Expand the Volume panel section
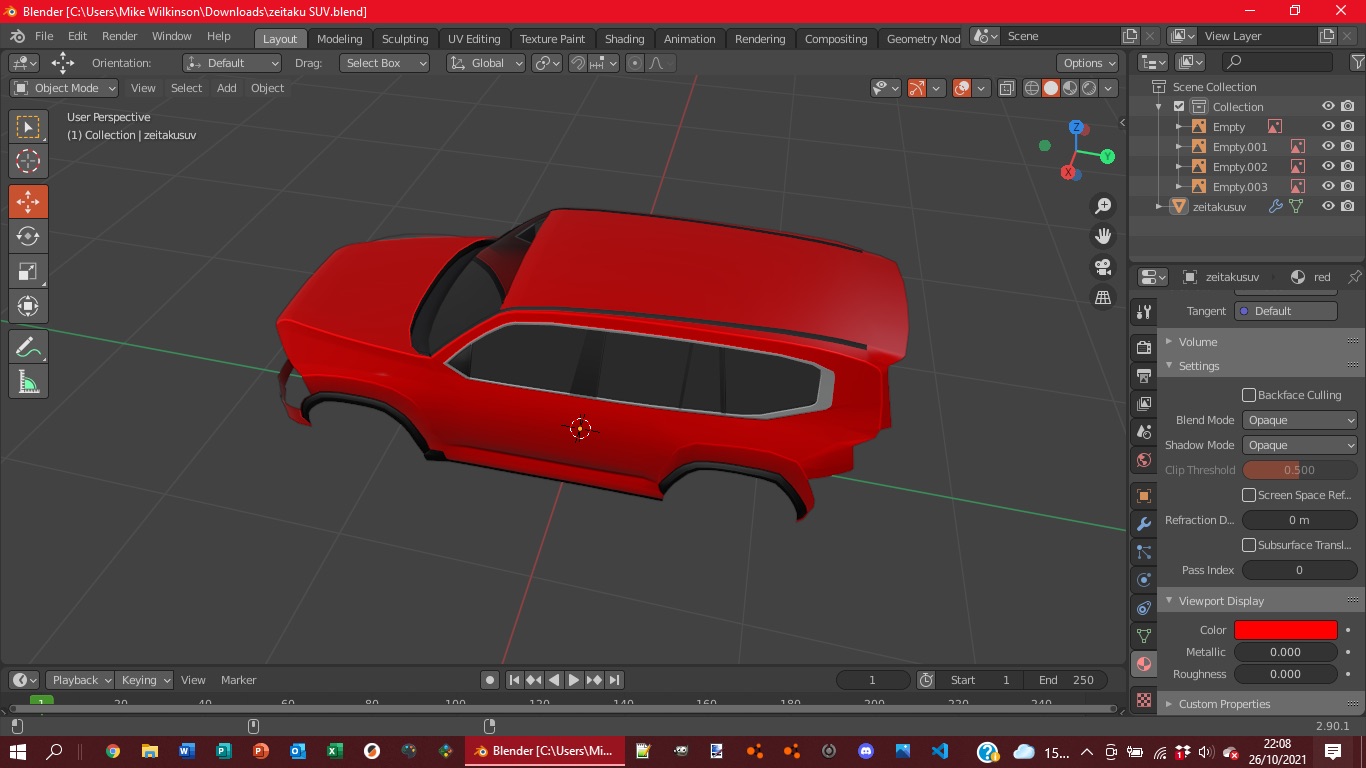Viewport: 1366px width, 768px height. (x=1197, y=342)
